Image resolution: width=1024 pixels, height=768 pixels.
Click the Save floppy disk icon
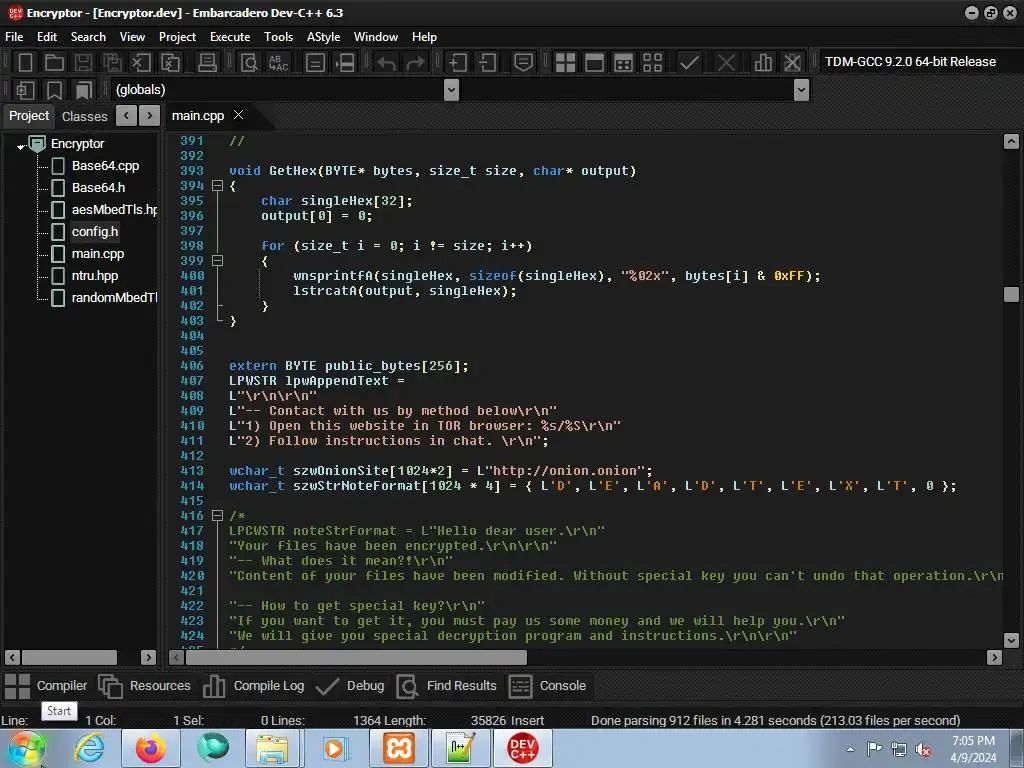tap(83, 63)
